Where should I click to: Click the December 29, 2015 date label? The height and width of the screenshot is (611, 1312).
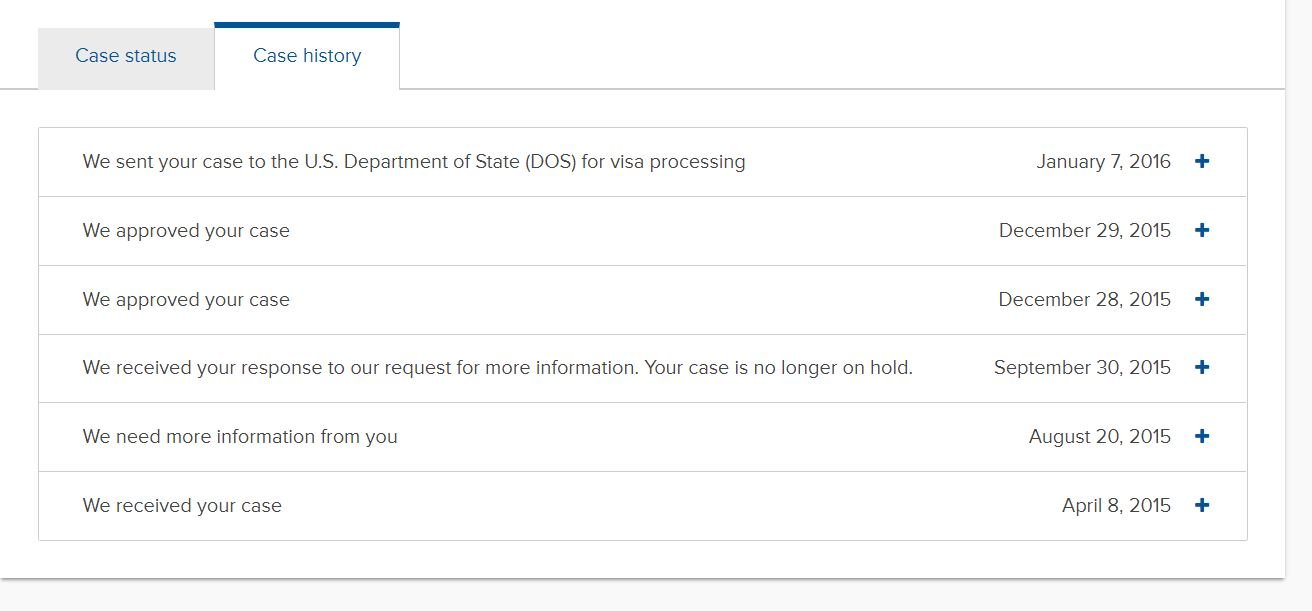coord(1084,230)
